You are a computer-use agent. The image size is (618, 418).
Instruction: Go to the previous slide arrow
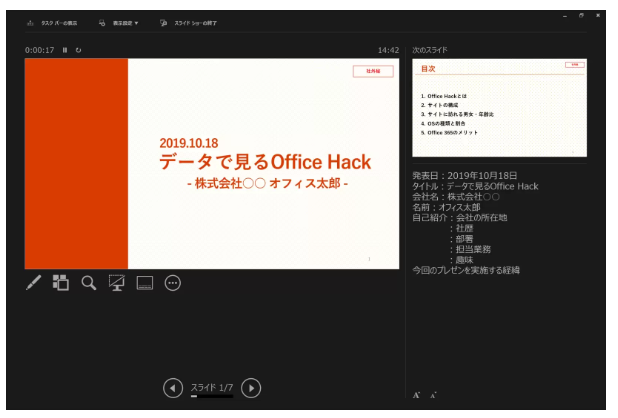173,388
